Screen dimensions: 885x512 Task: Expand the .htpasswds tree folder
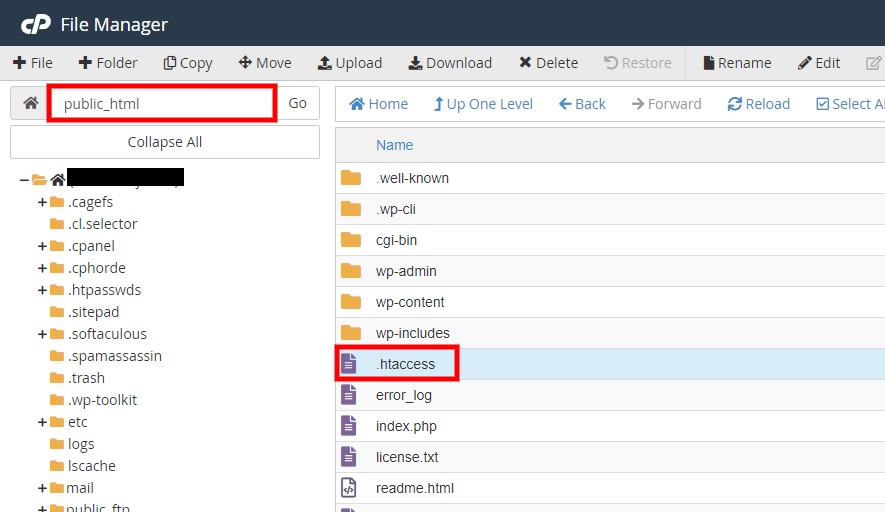tap(42, 290)
